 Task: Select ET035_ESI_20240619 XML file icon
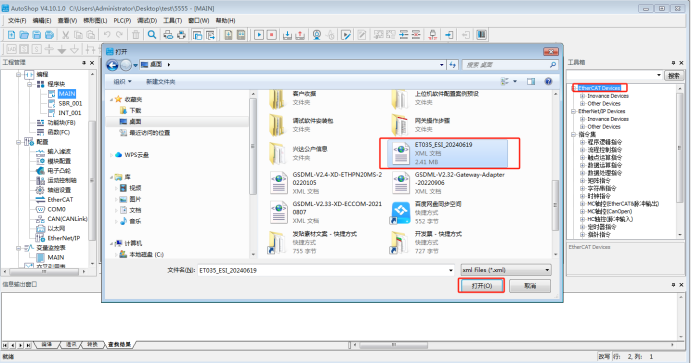[401, 153]
